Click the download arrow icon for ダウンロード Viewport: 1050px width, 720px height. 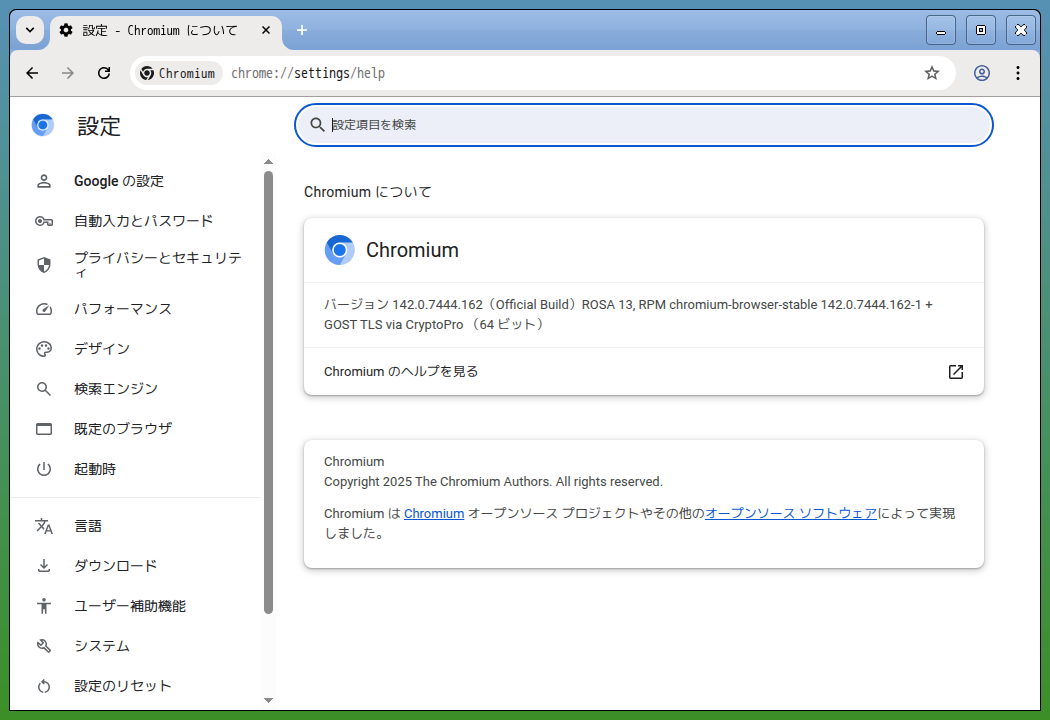(44, 566)
